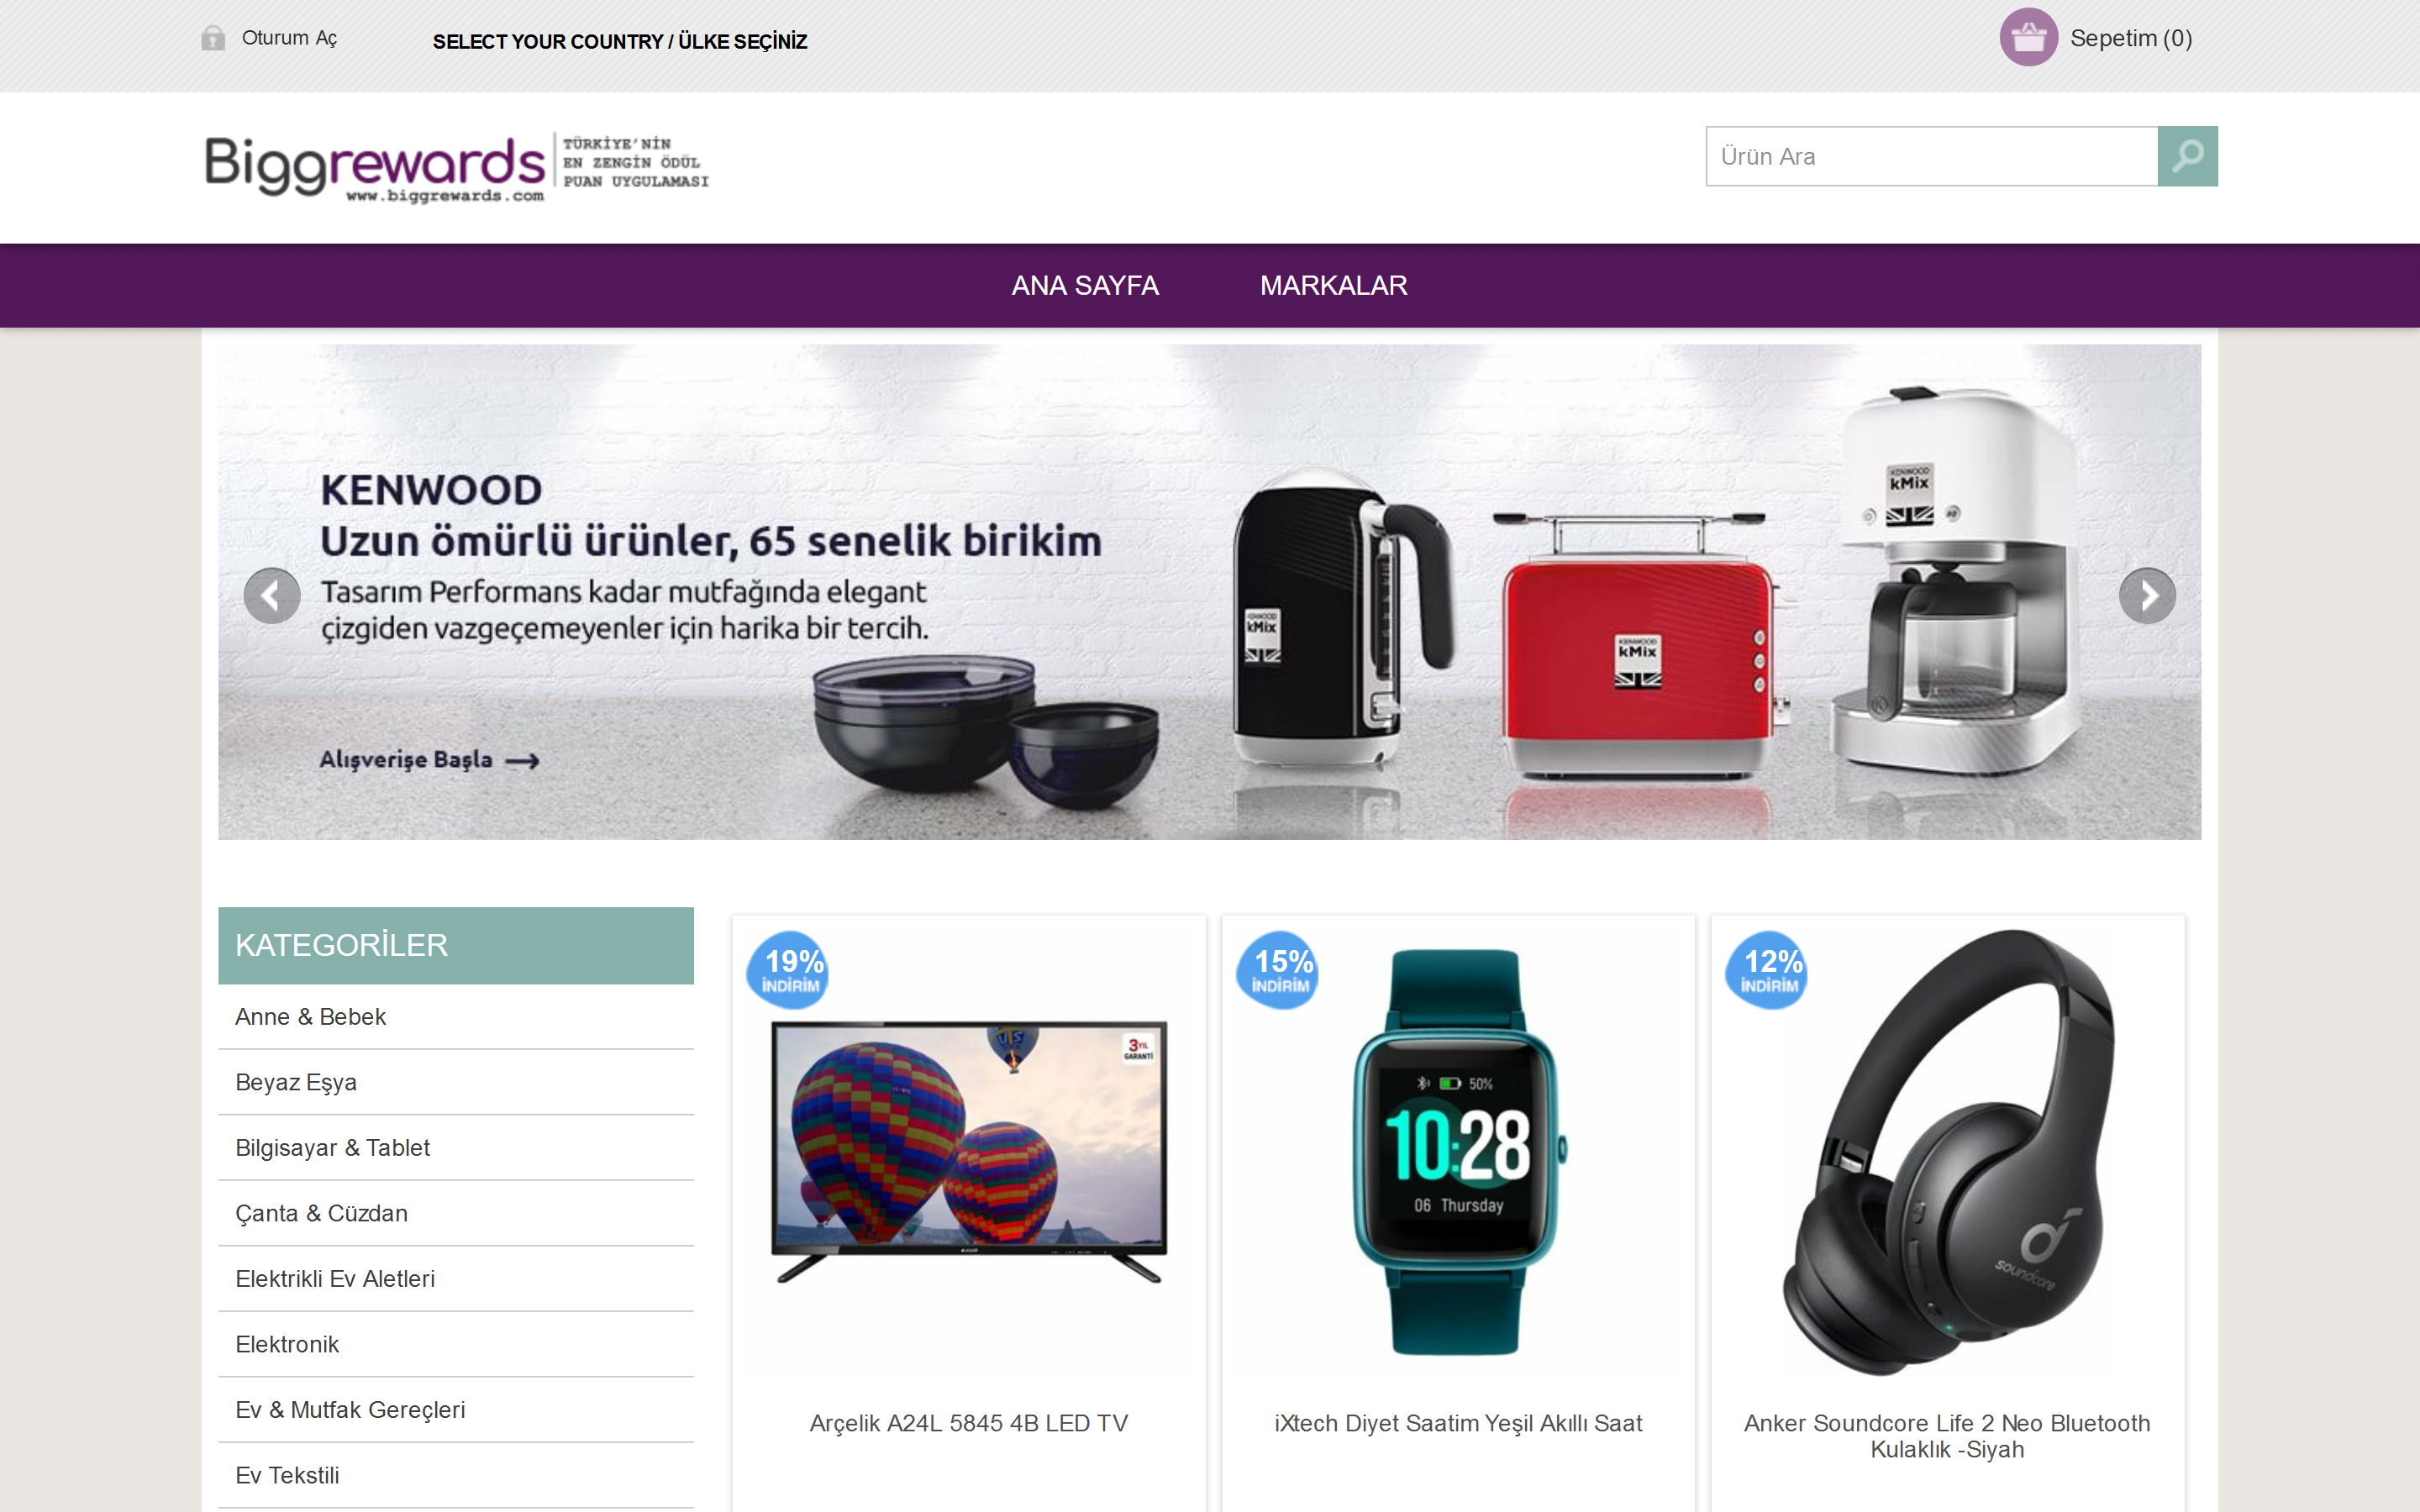This screenshot has width=2420, height=1512.
Task: Click the purple shopping basket icon
Action: point(2027,38)
